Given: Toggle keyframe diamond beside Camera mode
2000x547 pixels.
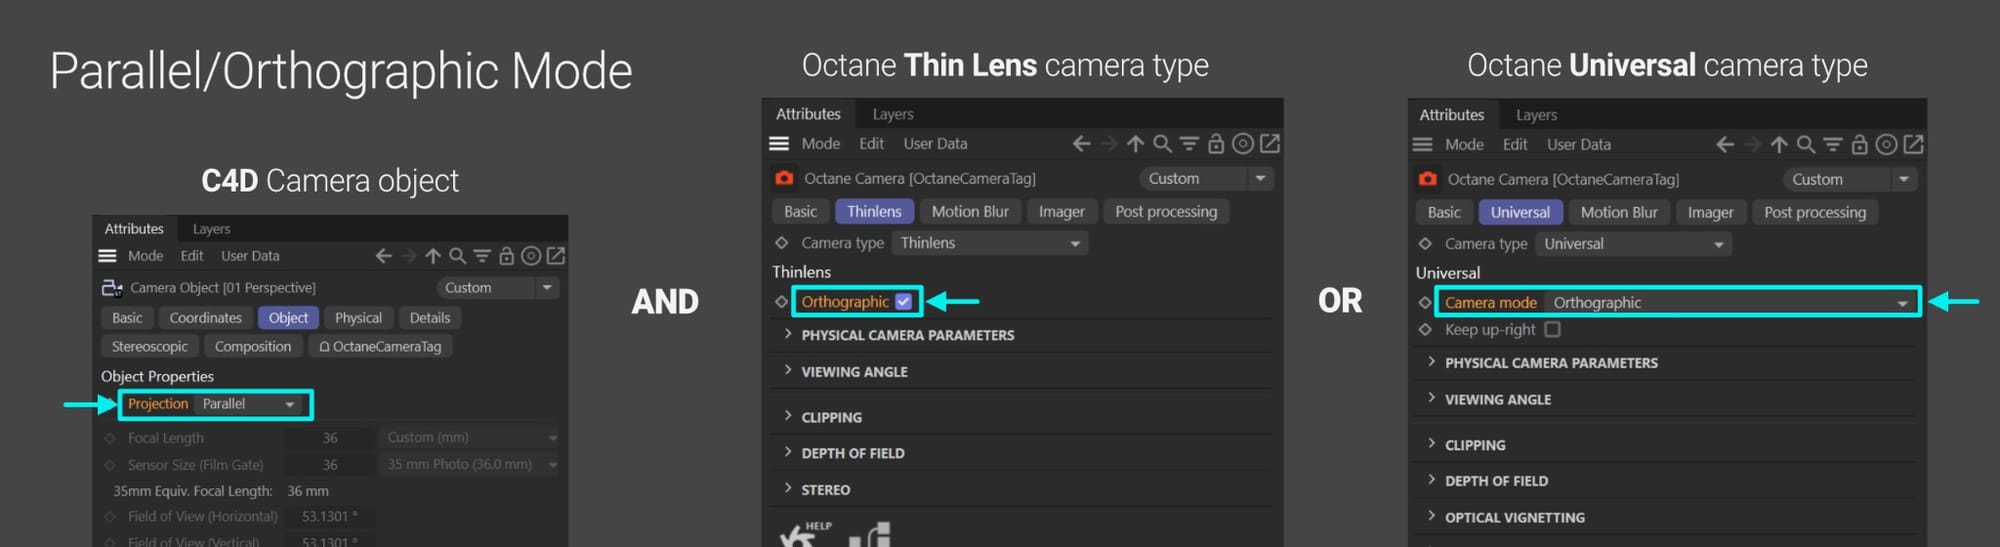Looking at the screenshot, I should pos(1425,302).
